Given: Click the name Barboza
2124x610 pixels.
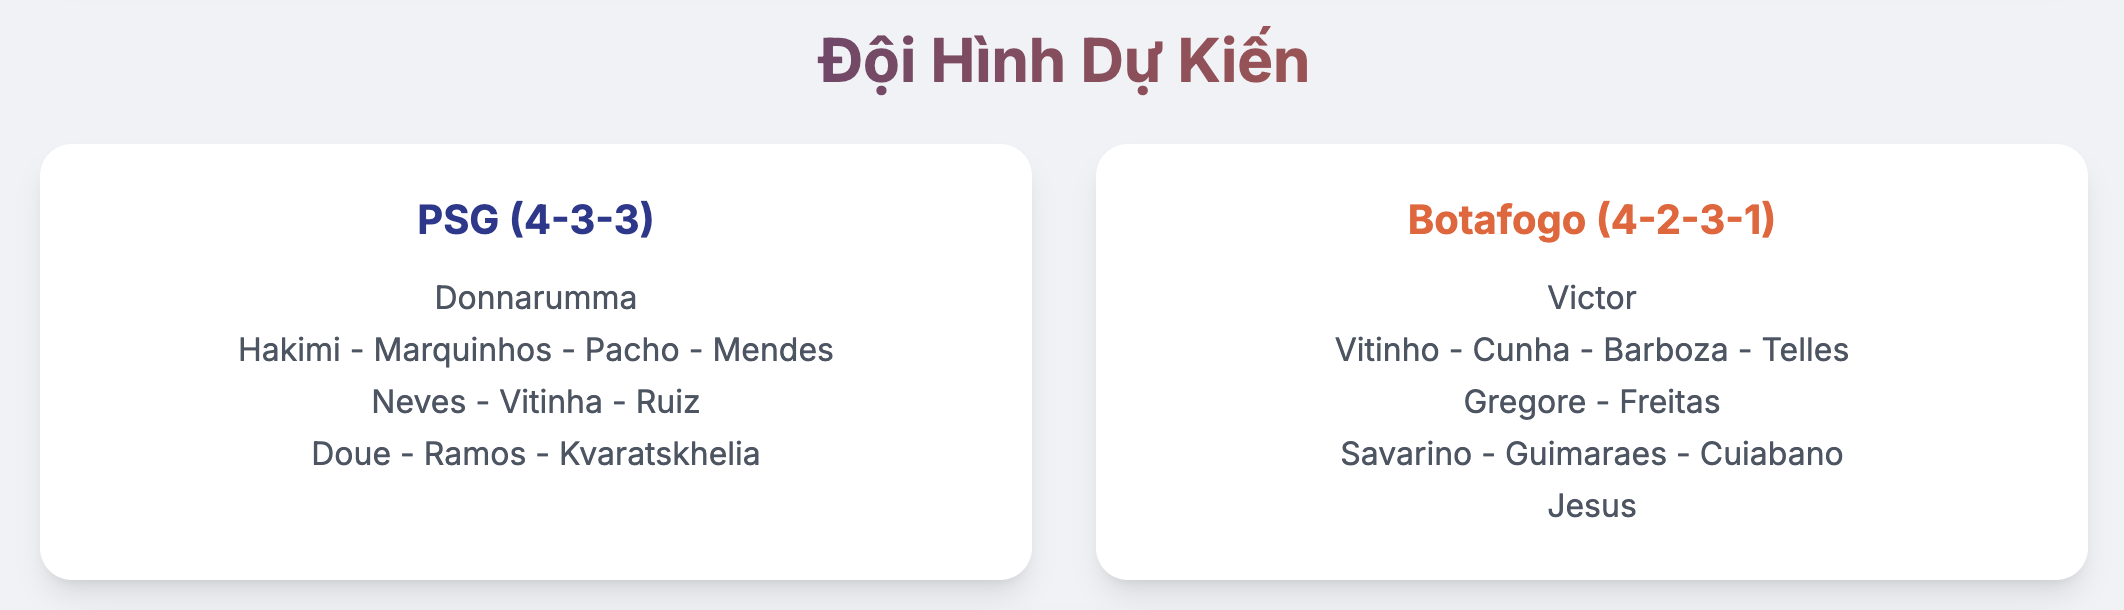Looking at the screenshot, I should pyautogui.click(x=1665, y=350).
